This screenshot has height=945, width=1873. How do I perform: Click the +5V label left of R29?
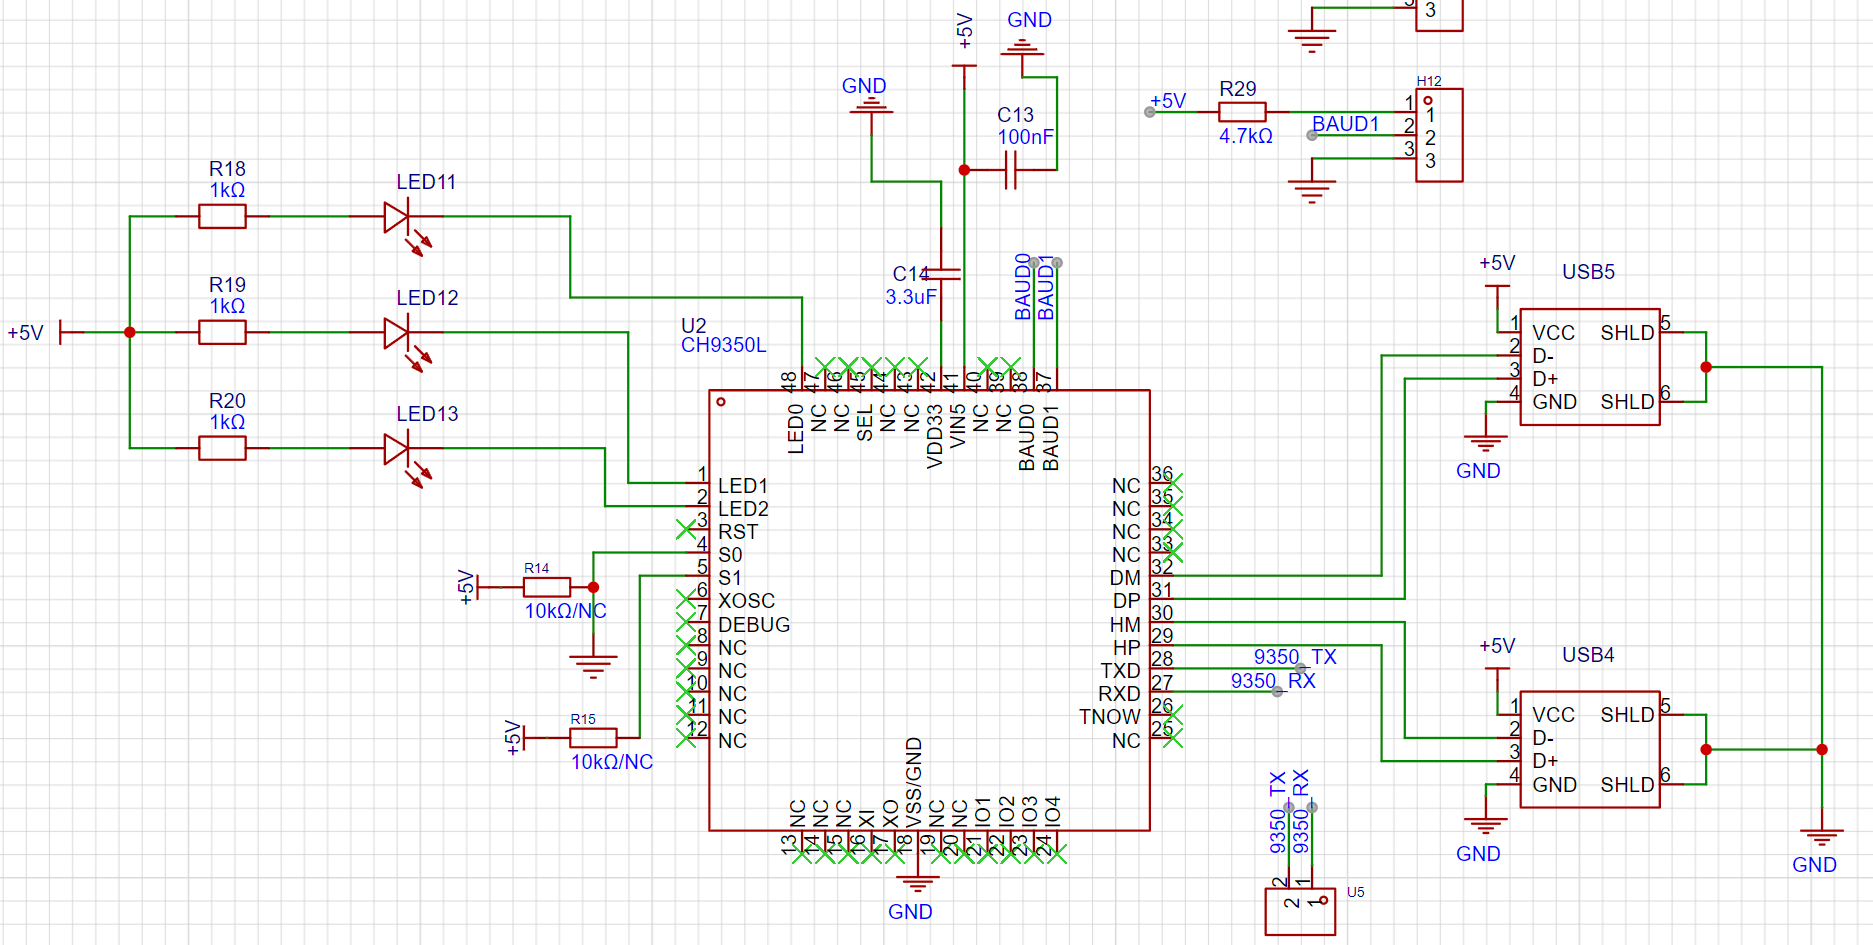coord(1168,101)
